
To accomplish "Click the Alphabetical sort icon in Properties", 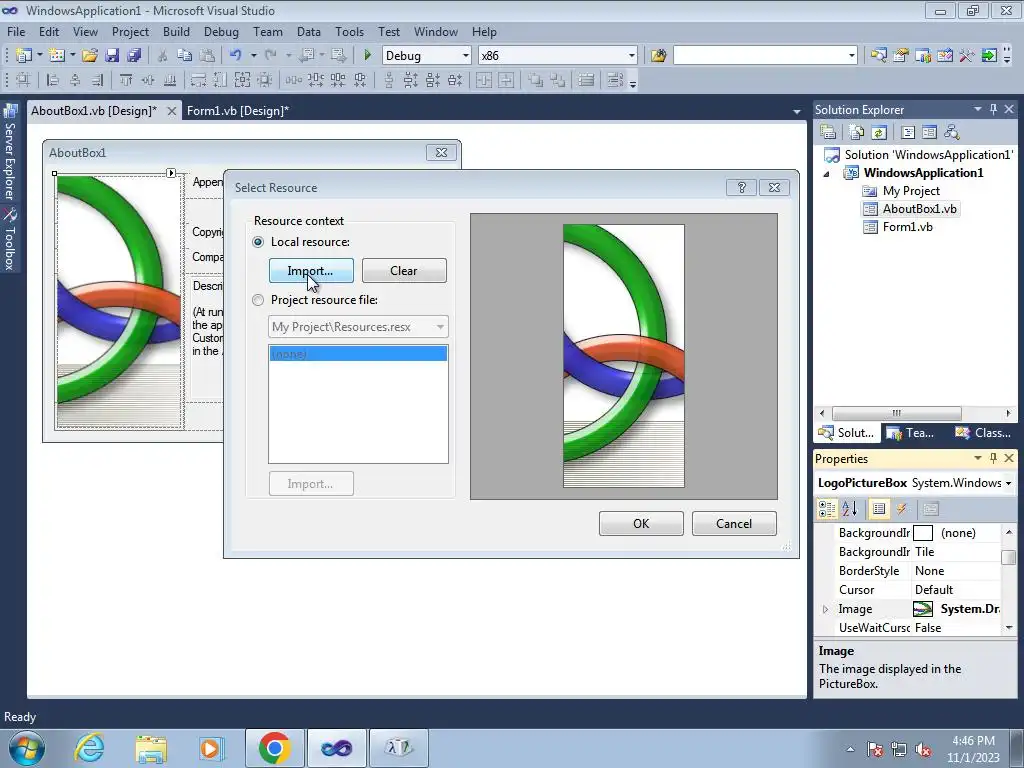I will click(849, 509).
